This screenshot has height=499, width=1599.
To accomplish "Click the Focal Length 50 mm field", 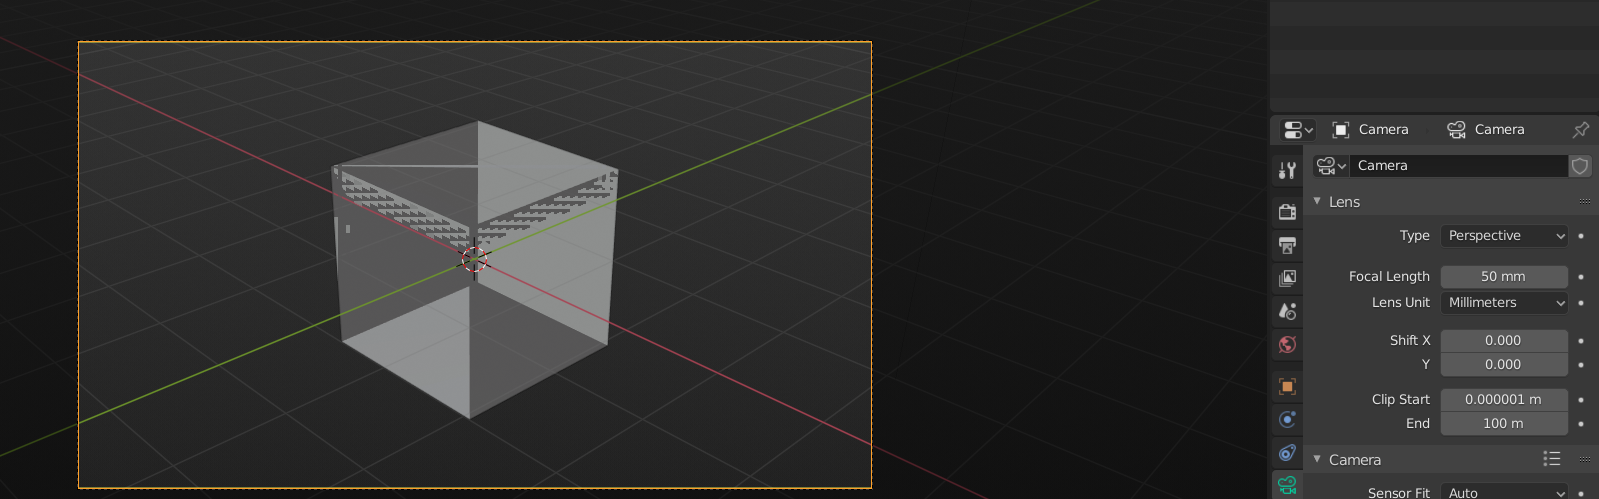I will click(1504, 277).
